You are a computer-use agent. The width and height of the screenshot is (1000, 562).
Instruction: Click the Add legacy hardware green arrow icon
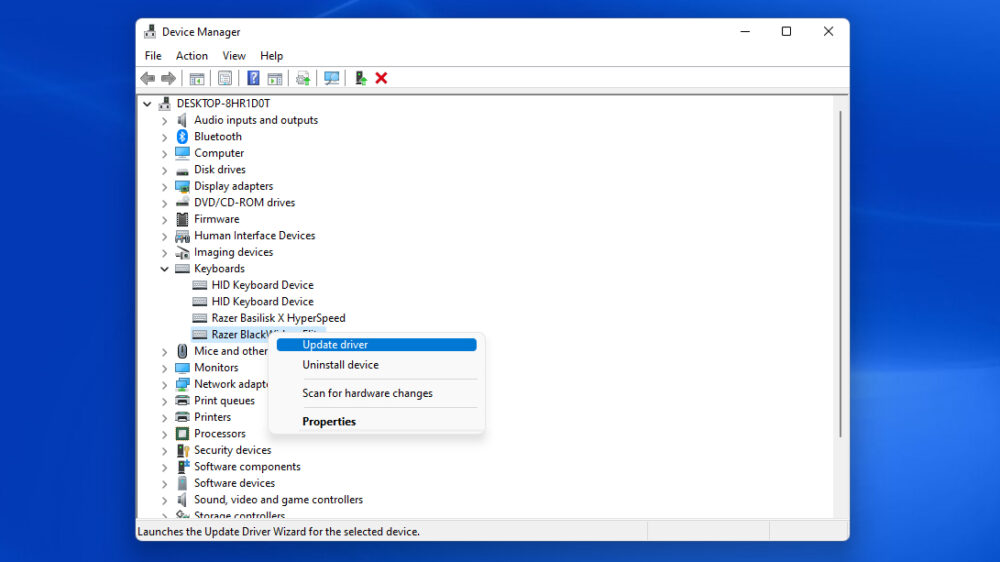[x=360, y=78]
